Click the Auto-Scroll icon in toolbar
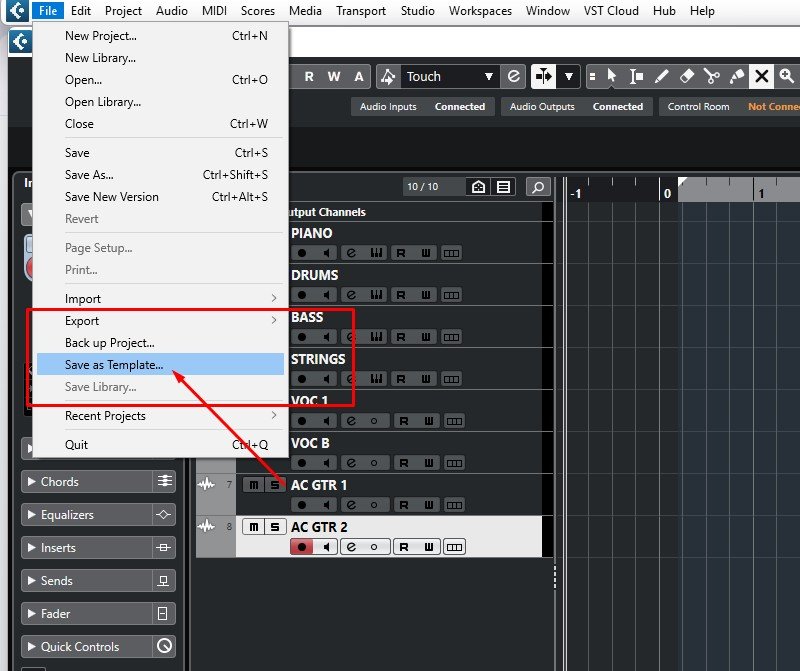 tap(543, 77)
